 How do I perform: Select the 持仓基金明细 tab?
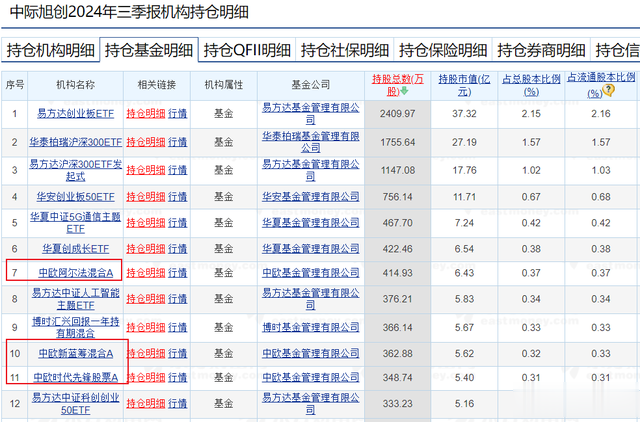tap(149, 51)
